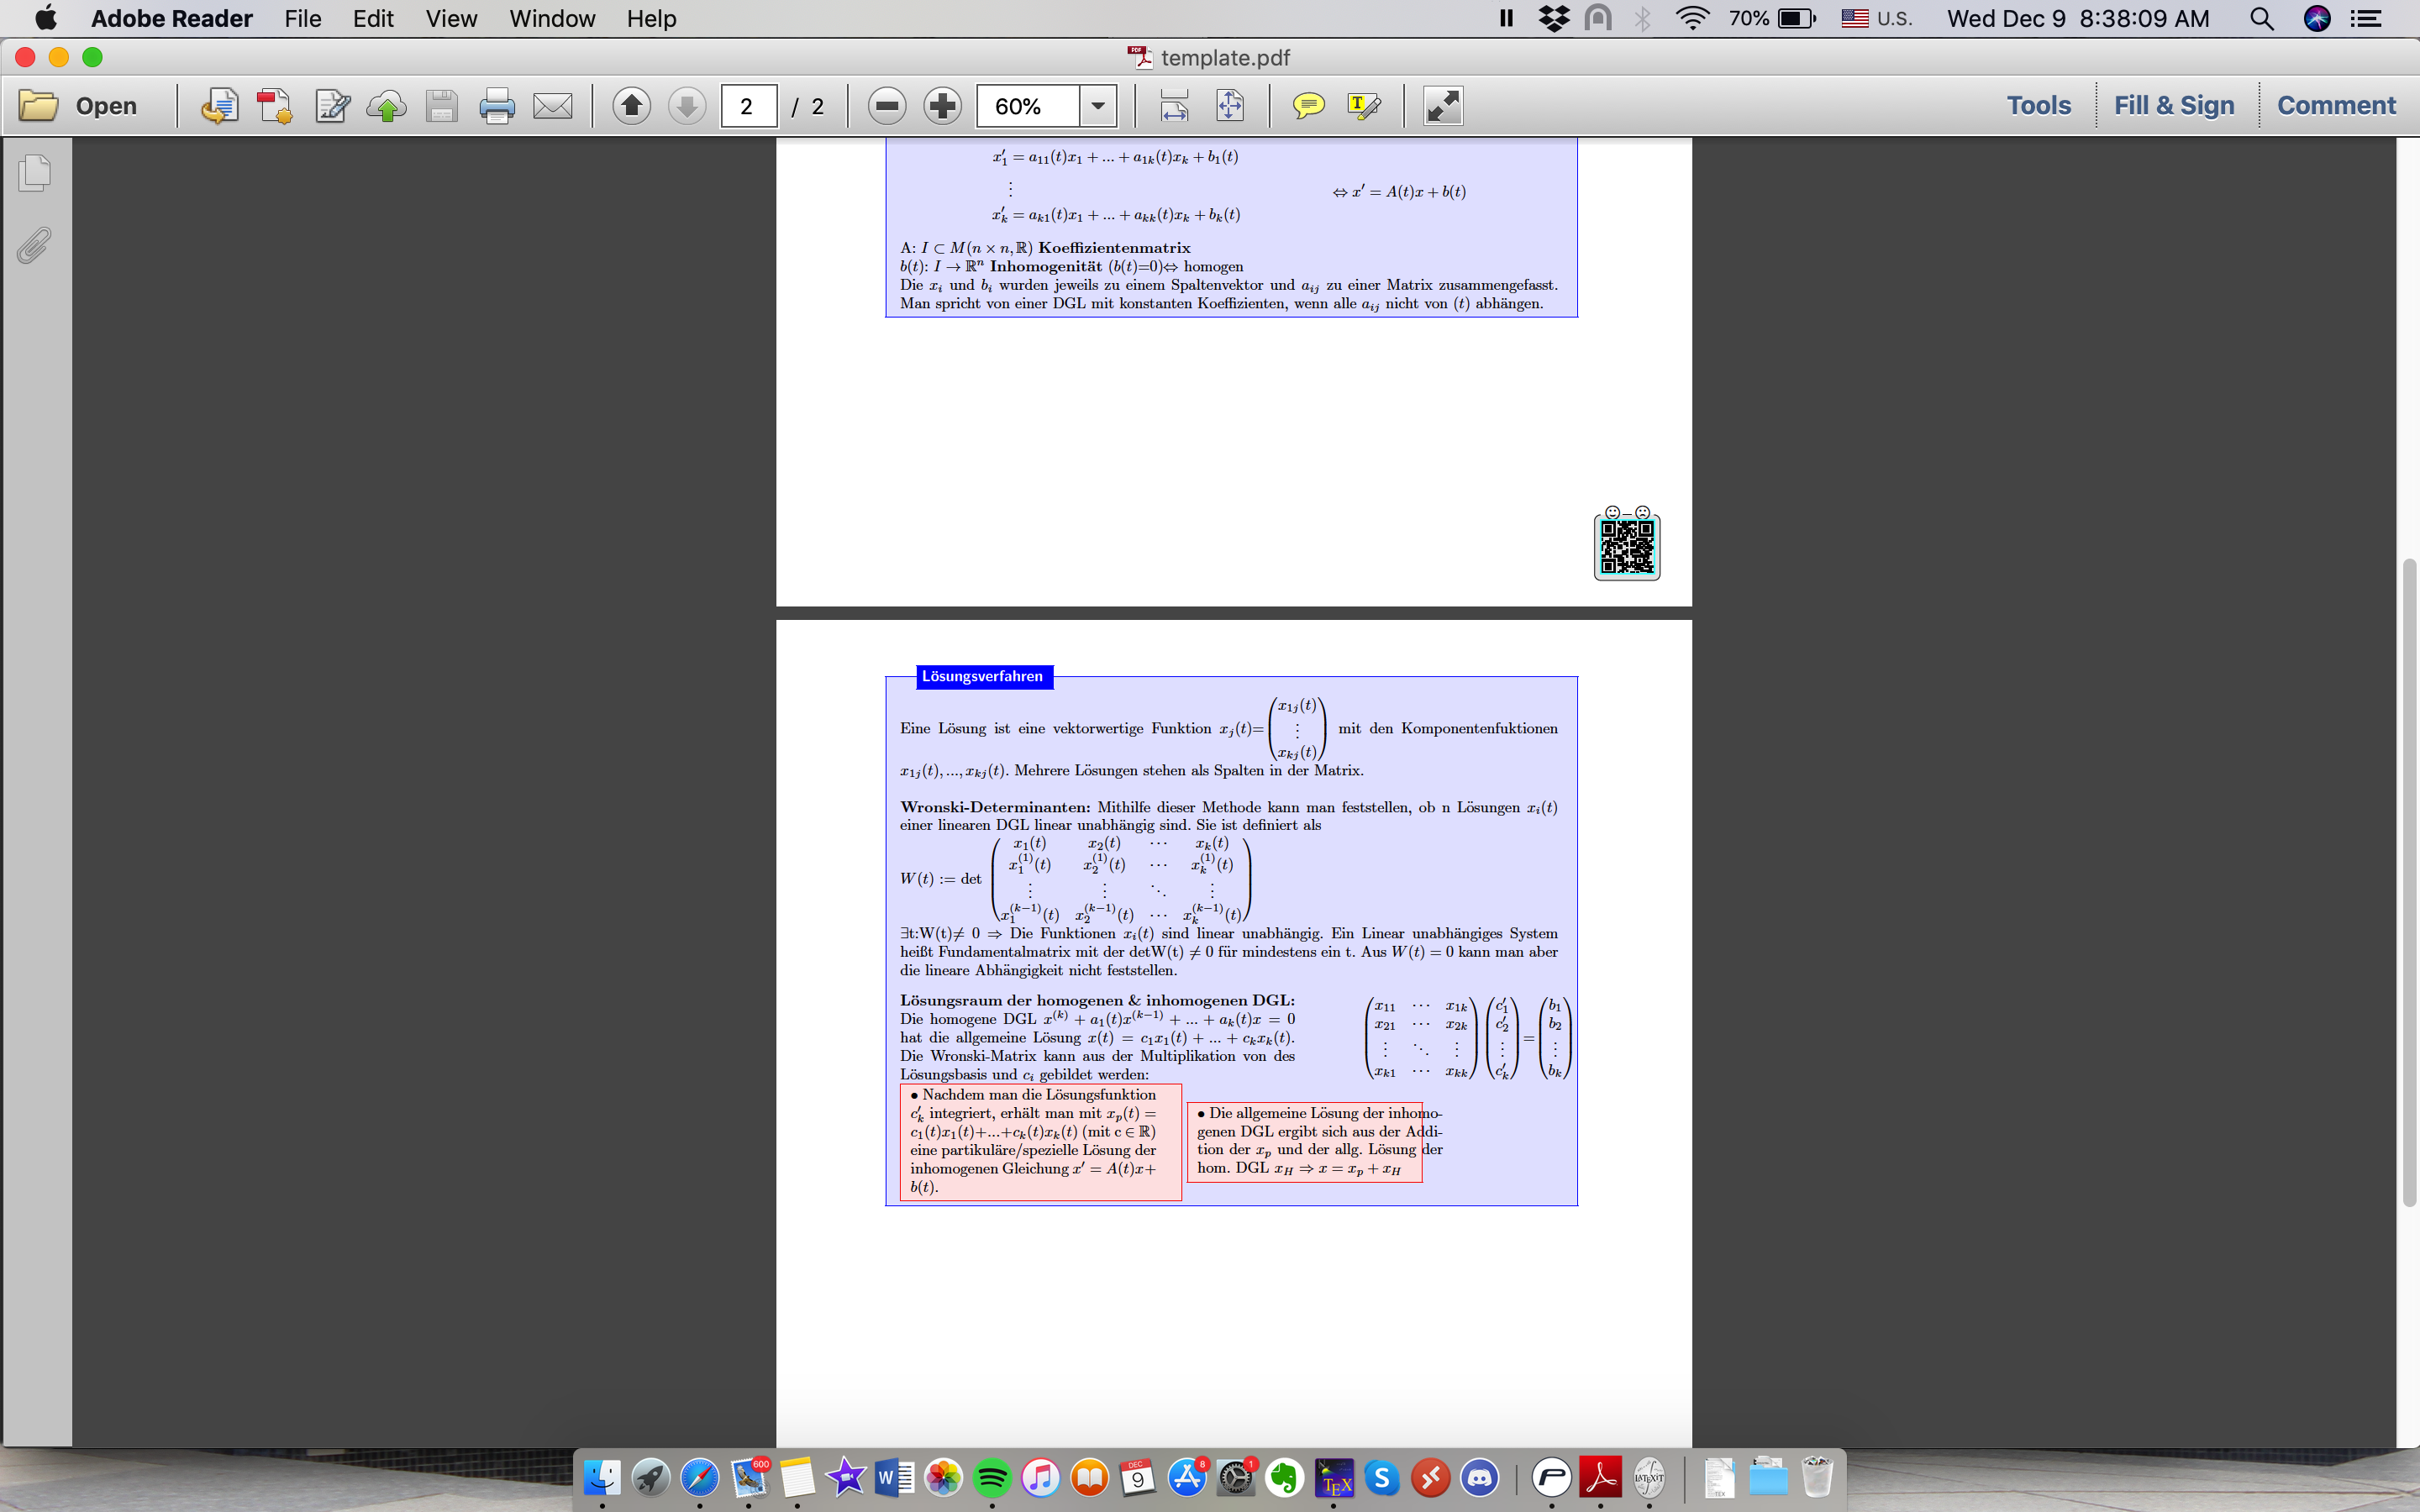2420x1512 pixels.
Task: Expand the Tools pane
Action: (x=2038, y=106)
